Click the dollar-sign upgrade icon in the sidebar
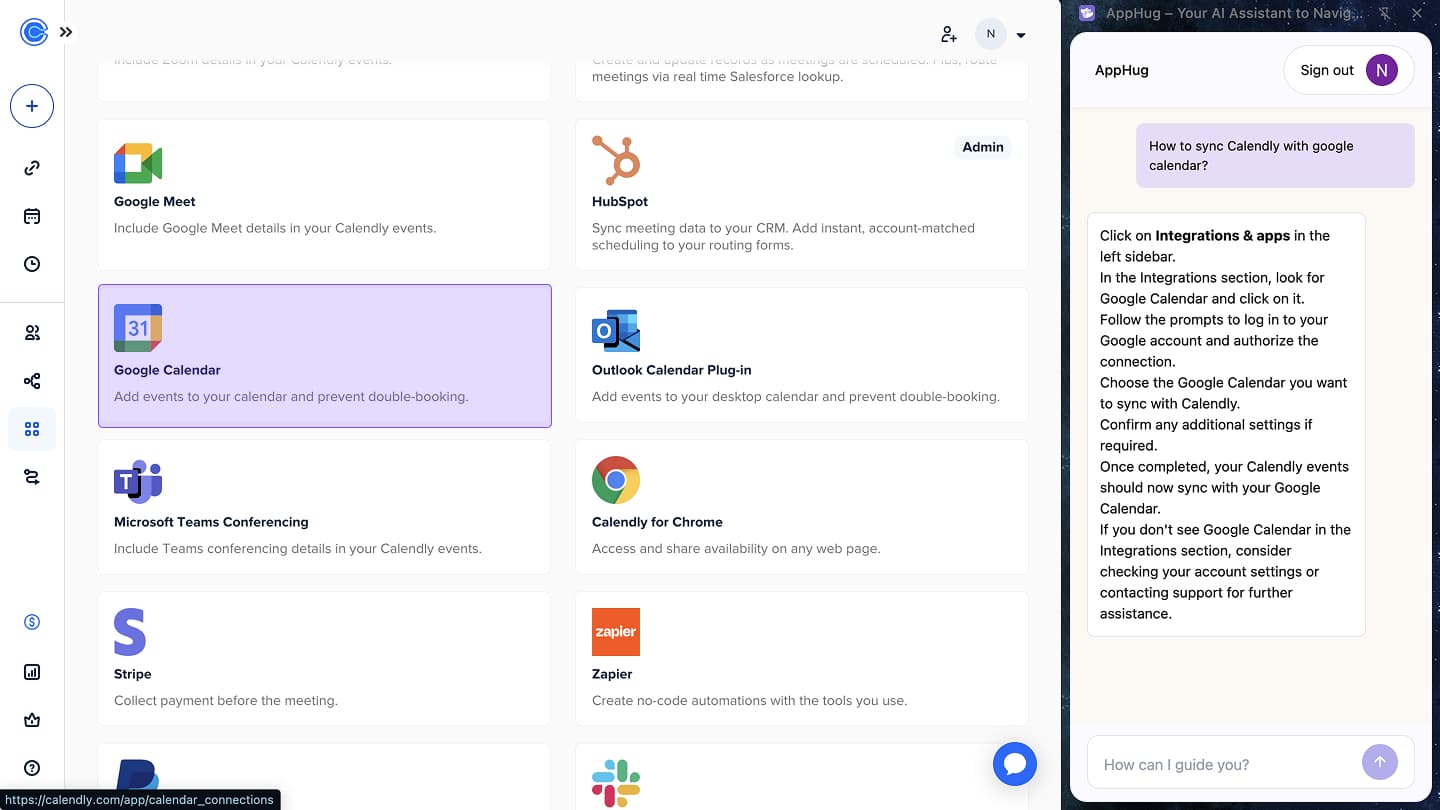Image resolution: width=1440 pixels, height=810 pixels. [x=32, y=622]
